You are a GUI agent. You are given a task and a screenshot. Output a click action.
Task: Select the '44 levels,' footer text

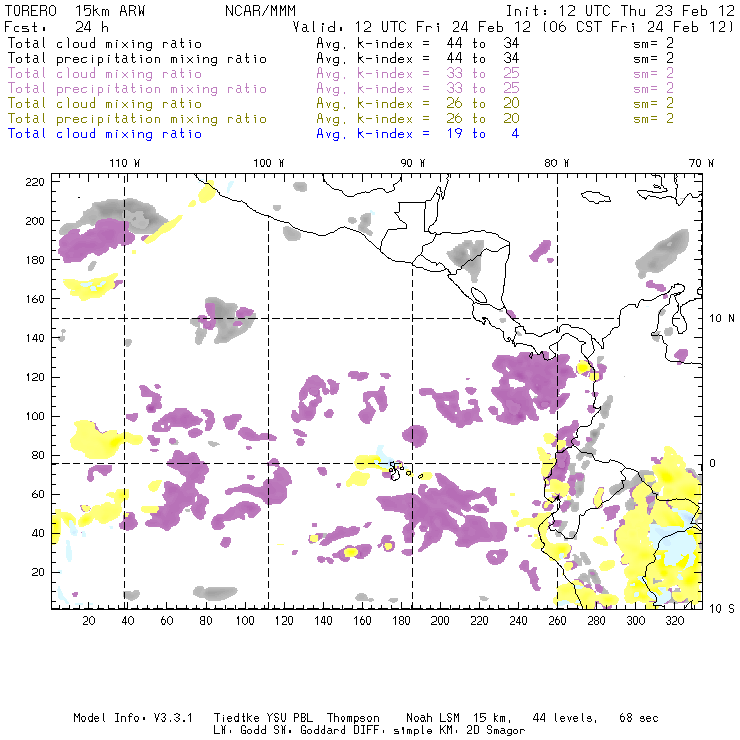pyautogui.click(x=565, y=718)
